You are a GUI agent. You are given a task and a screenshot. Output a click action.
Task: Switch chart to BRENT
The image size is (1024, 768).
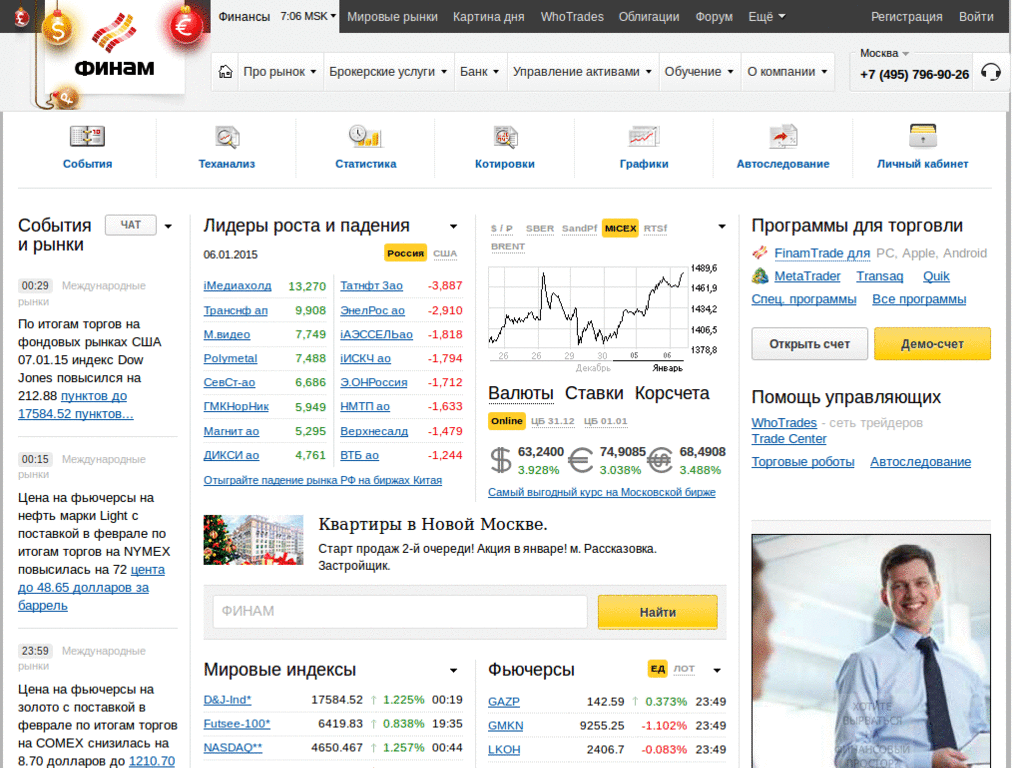coord(507,246)
